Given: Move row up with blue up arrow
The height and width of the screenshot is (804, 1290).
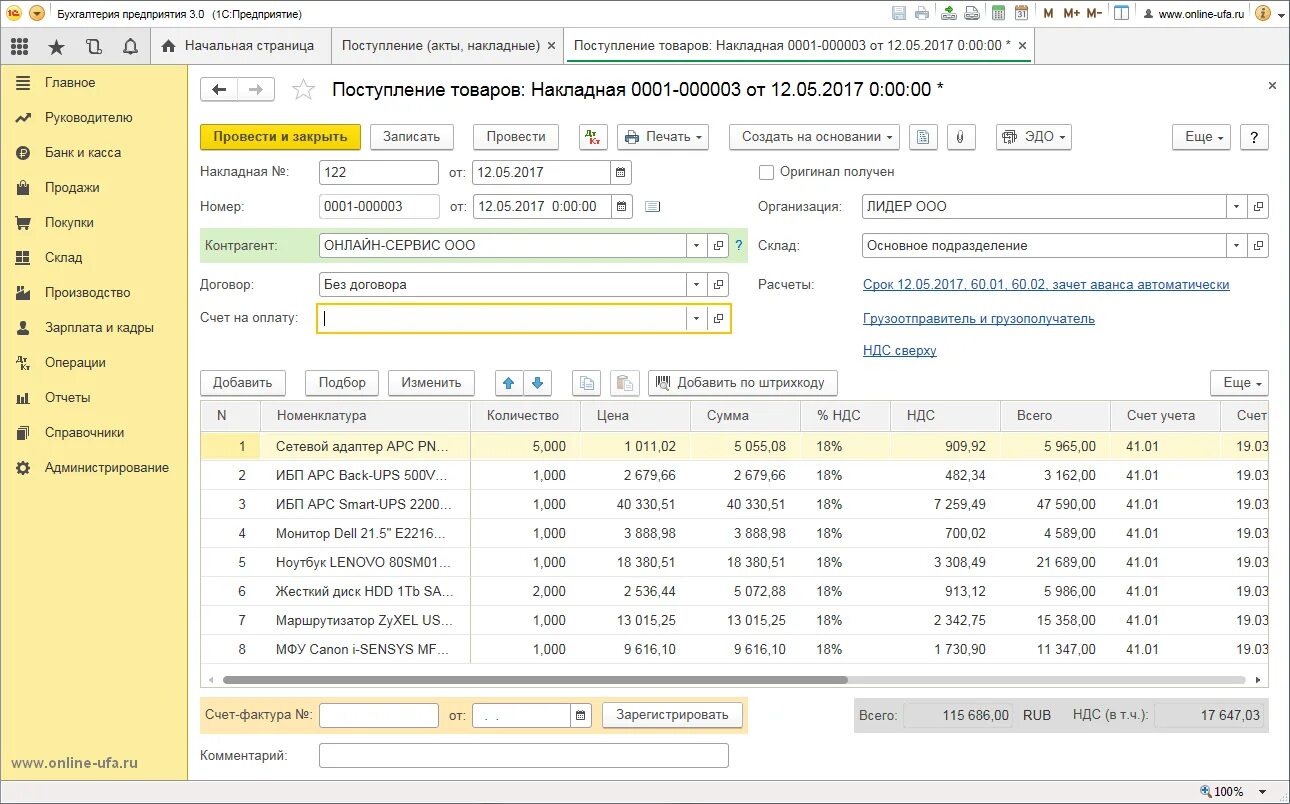Looking at the screenshot, I should 509,382.
